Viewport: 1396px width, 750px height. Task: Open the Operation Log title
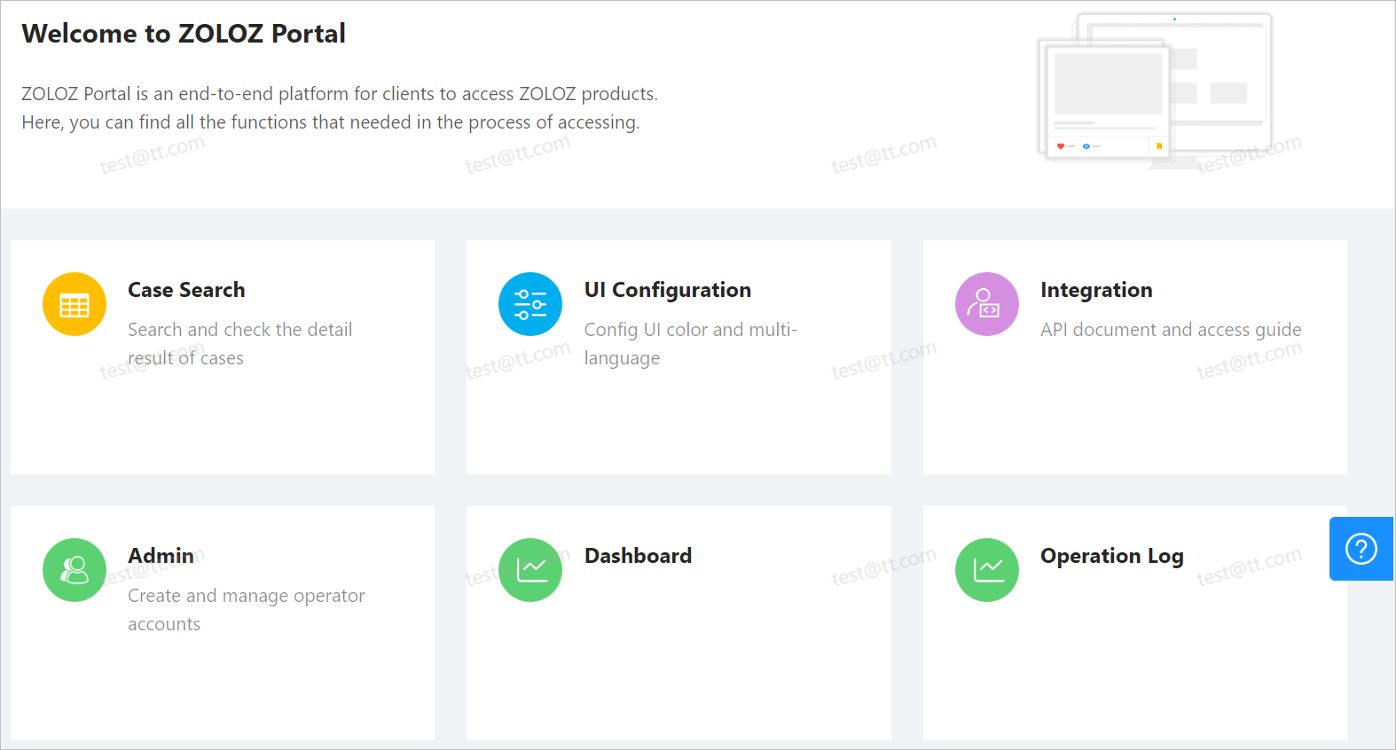(1111, 556)
